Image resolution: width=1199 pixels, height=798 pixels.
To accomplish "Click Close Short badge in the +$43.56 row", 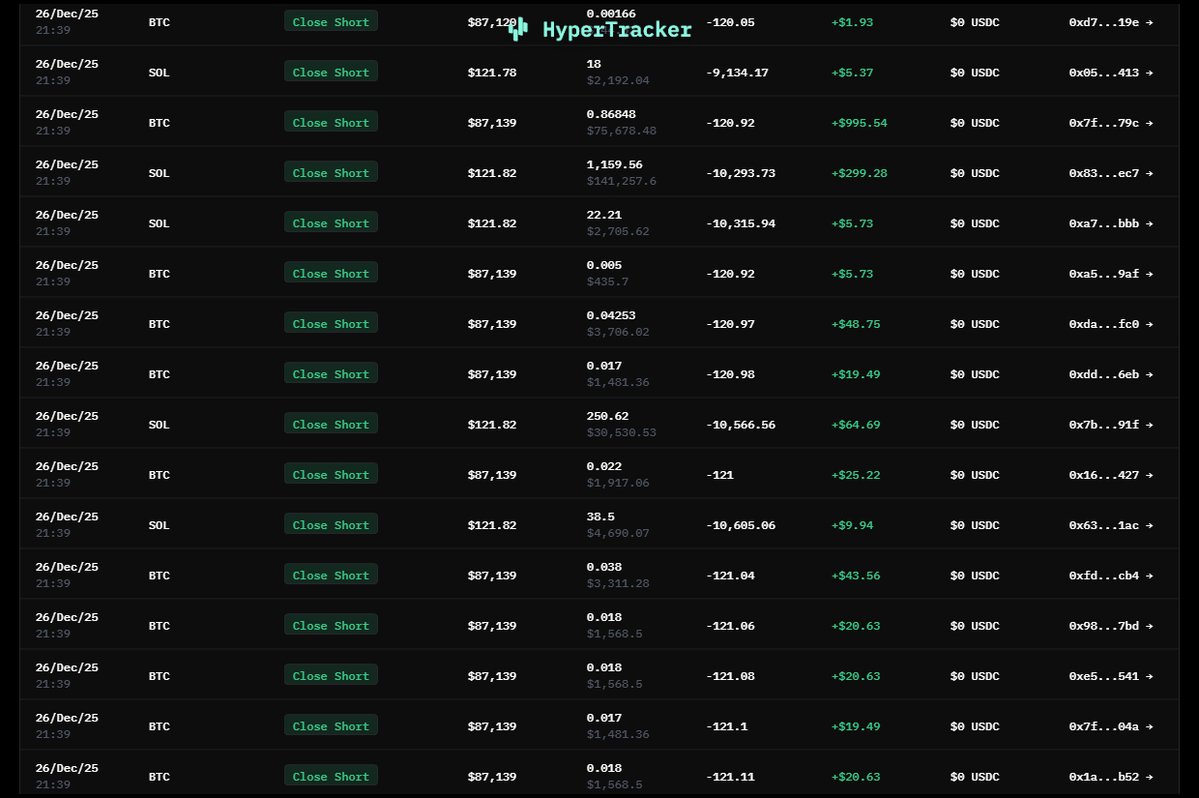I will click(x=331, y=575).
